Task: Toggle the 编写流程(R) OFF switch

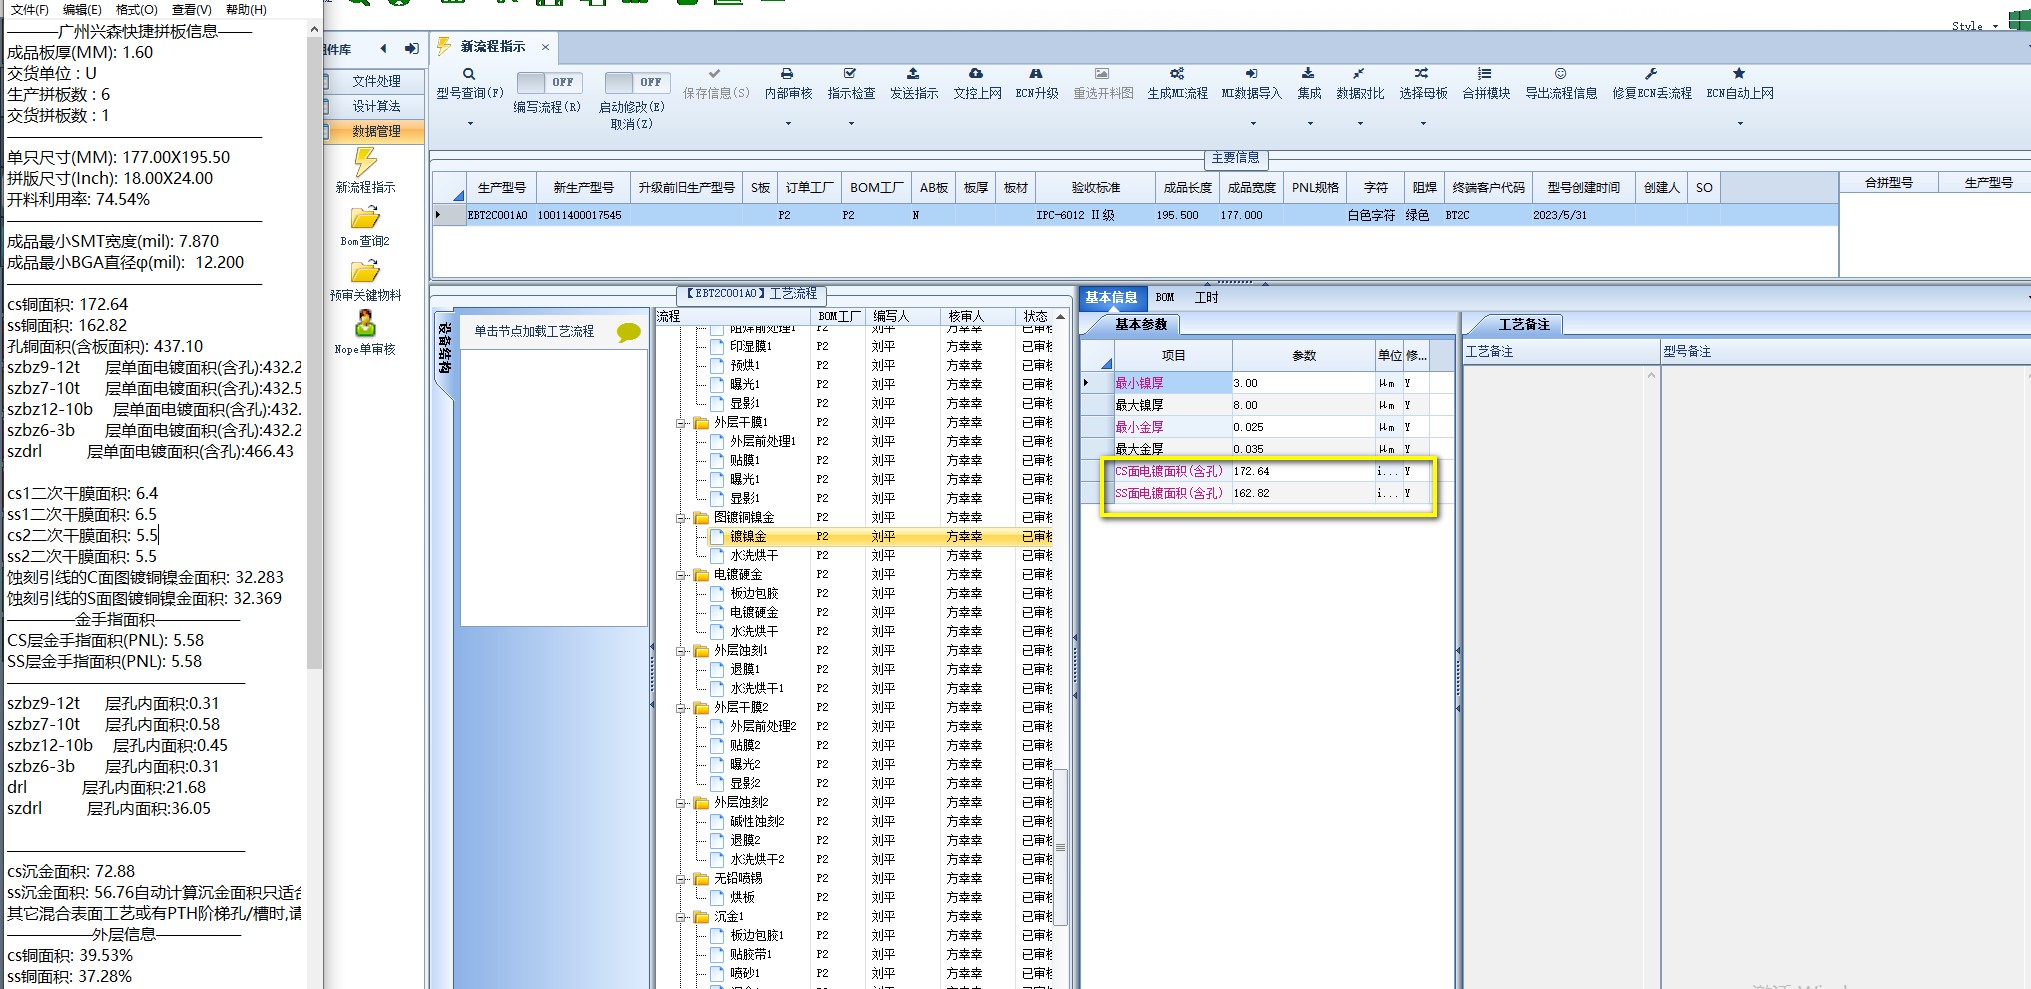Action: [x=547, y=82]
